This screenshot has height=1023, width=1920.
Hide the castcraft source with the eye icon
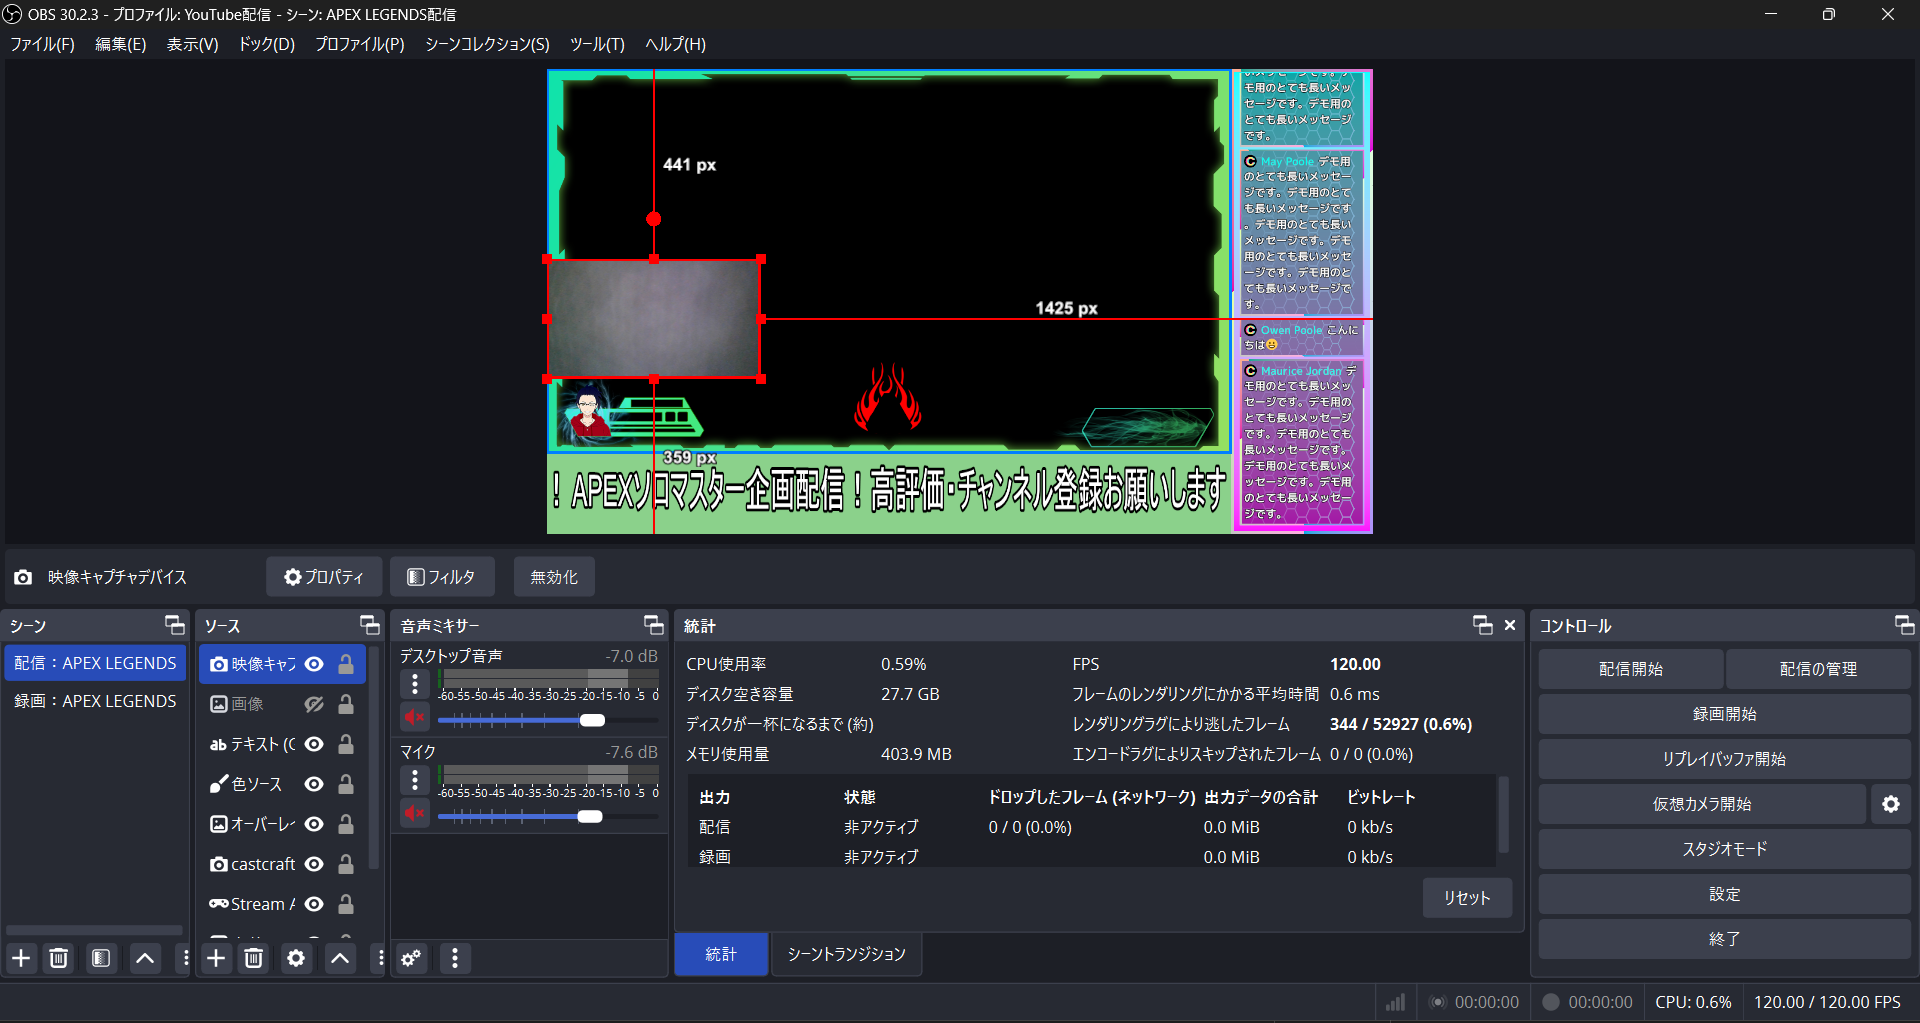click(314, 864)
